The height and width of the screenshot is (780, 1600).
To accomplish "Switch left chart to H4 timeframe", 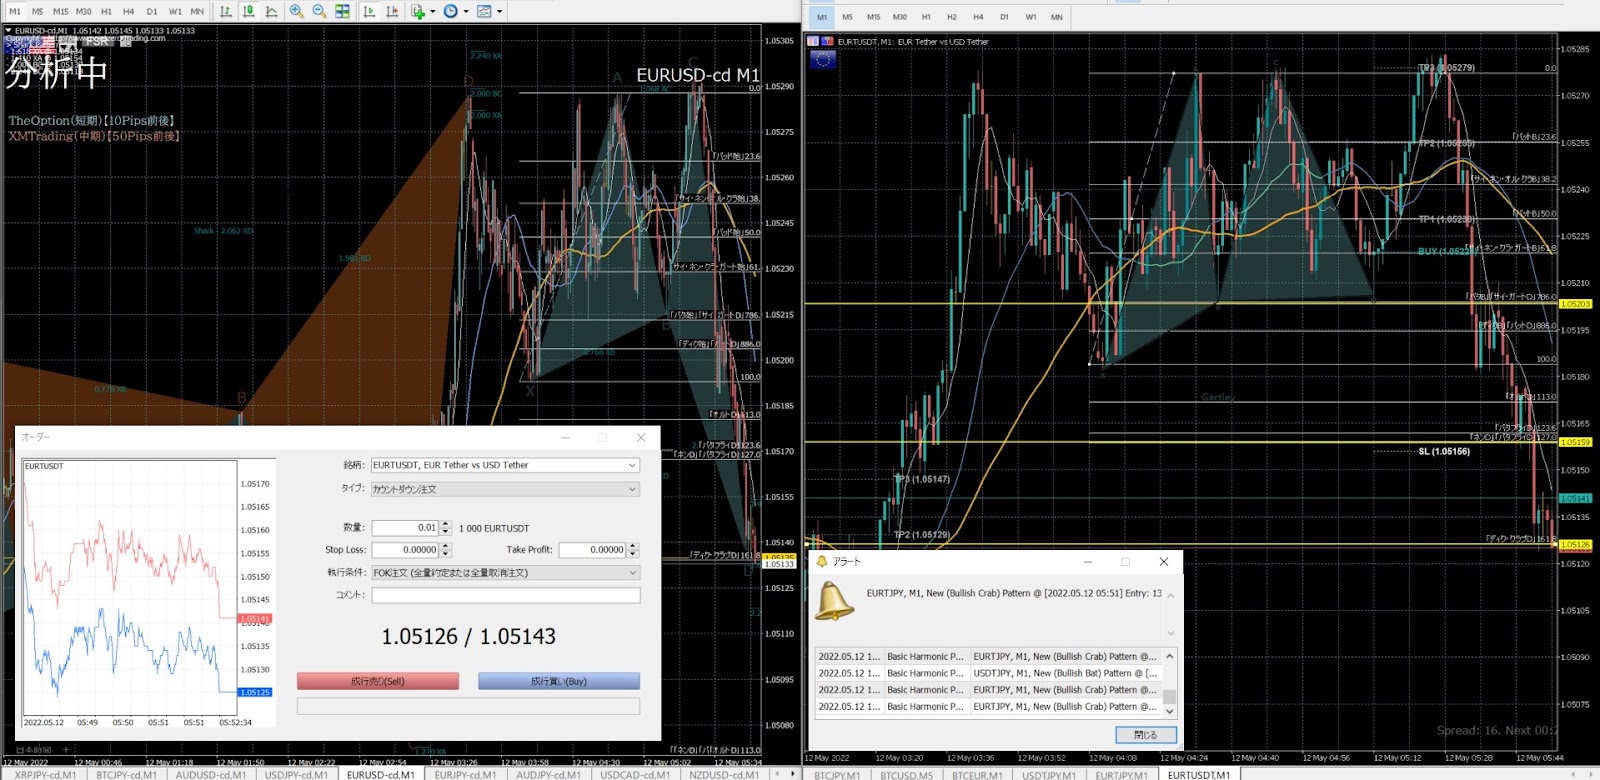I will pos(128,12).
